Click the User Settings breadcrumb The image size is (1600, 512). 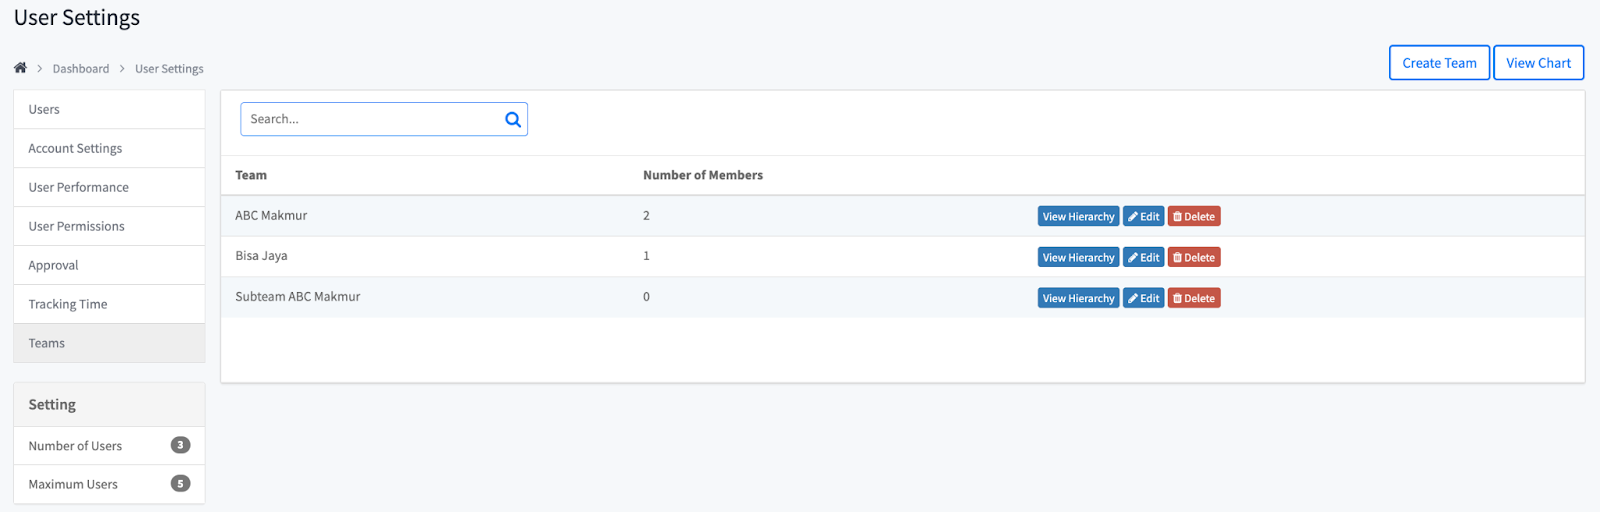(x=169, y=69)
